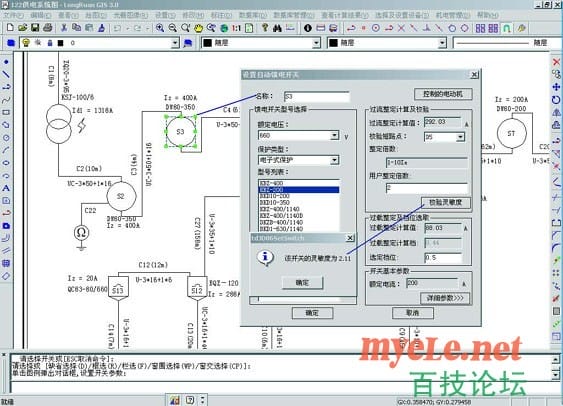Screen dimensions: 563x406
Task: Click the Copy toolbar icon
Action: (x=76, y=28)
